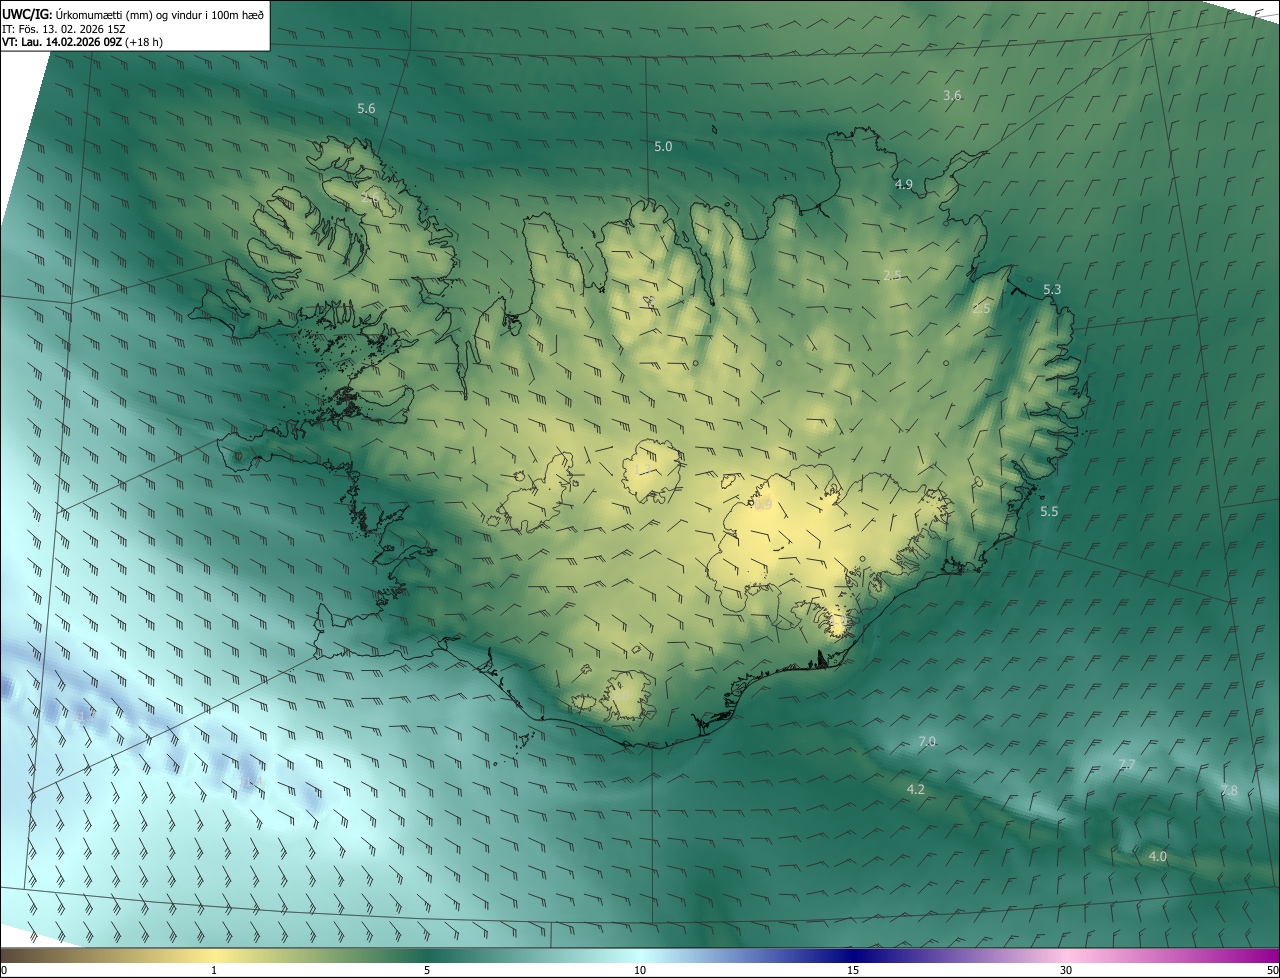Click the 5 tick on the color scale
This screenshot has height=978, width=1280.
click(x=427, y=970)
